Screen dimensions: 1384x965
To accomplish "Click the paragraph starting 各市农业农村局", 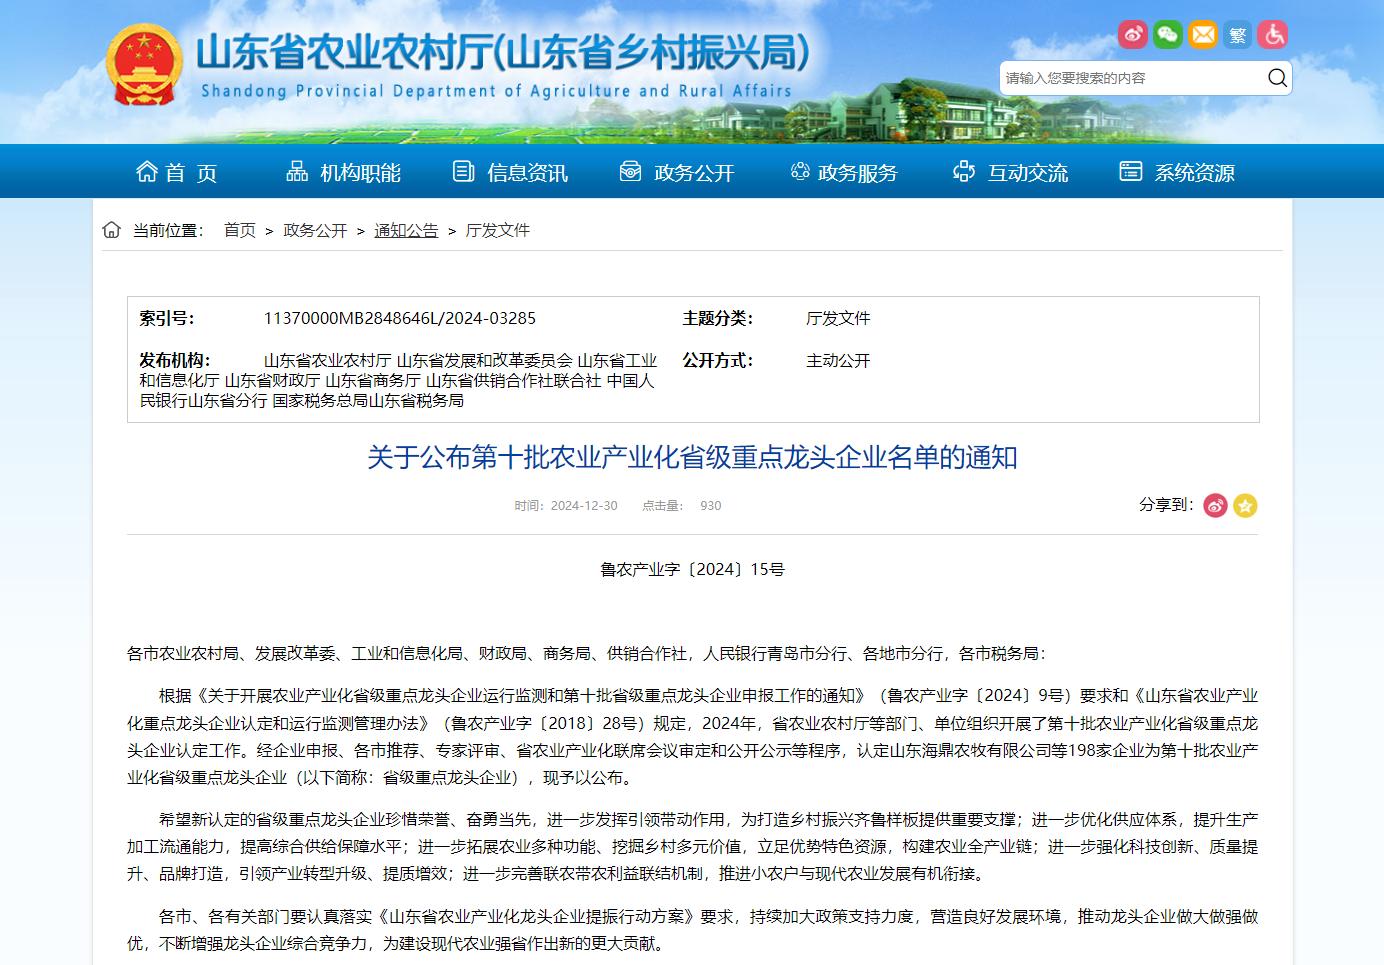I will [x=586, y=653].
